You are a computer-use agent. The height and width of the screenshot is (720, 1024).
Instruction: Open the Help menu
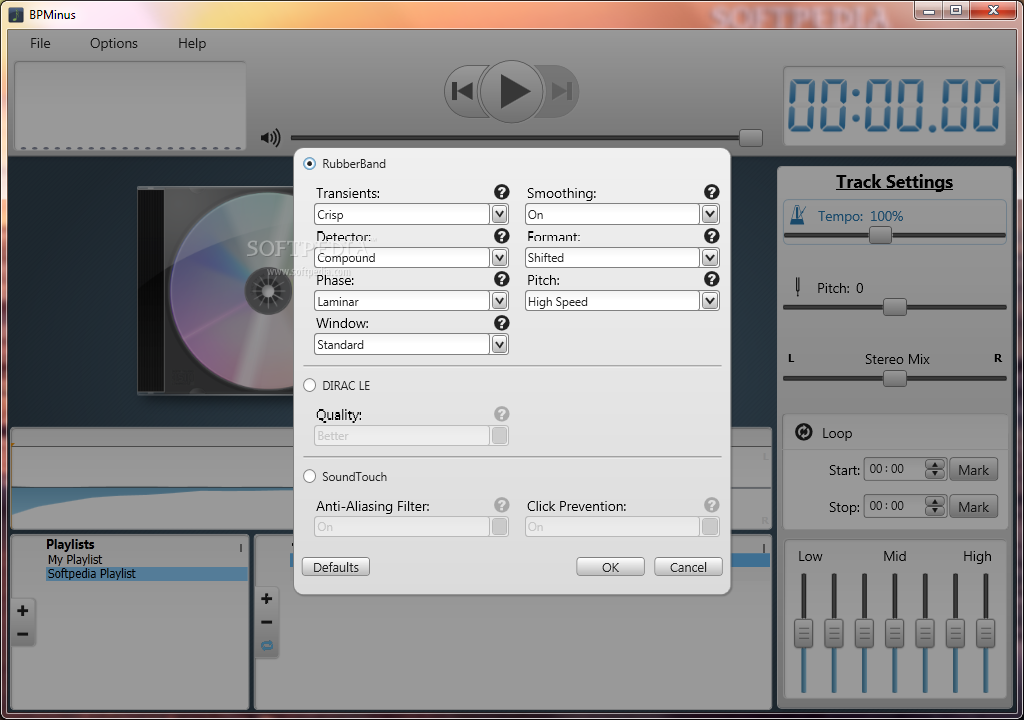click(x=192, y=43)
